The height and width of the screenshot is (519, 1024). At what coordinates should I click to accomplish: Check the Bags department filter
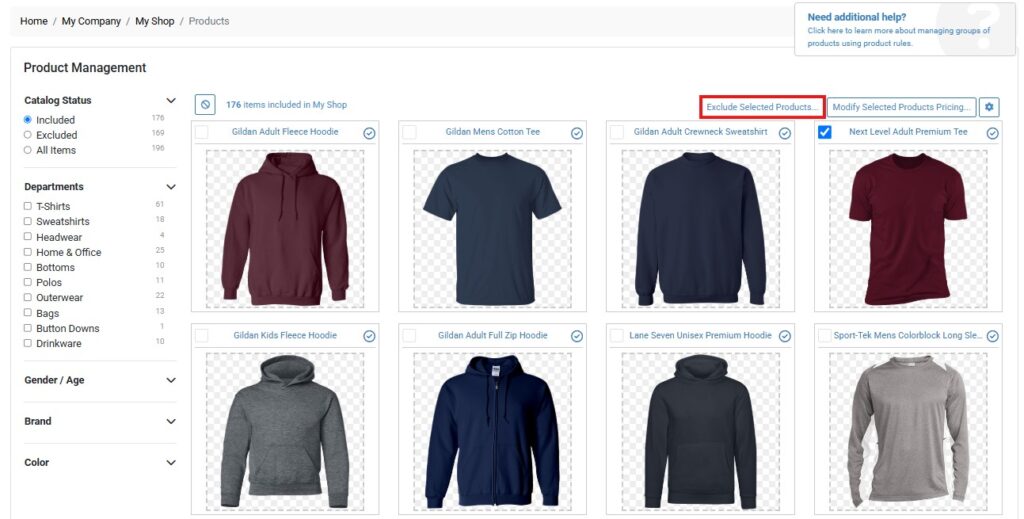[x=27, y=313]
